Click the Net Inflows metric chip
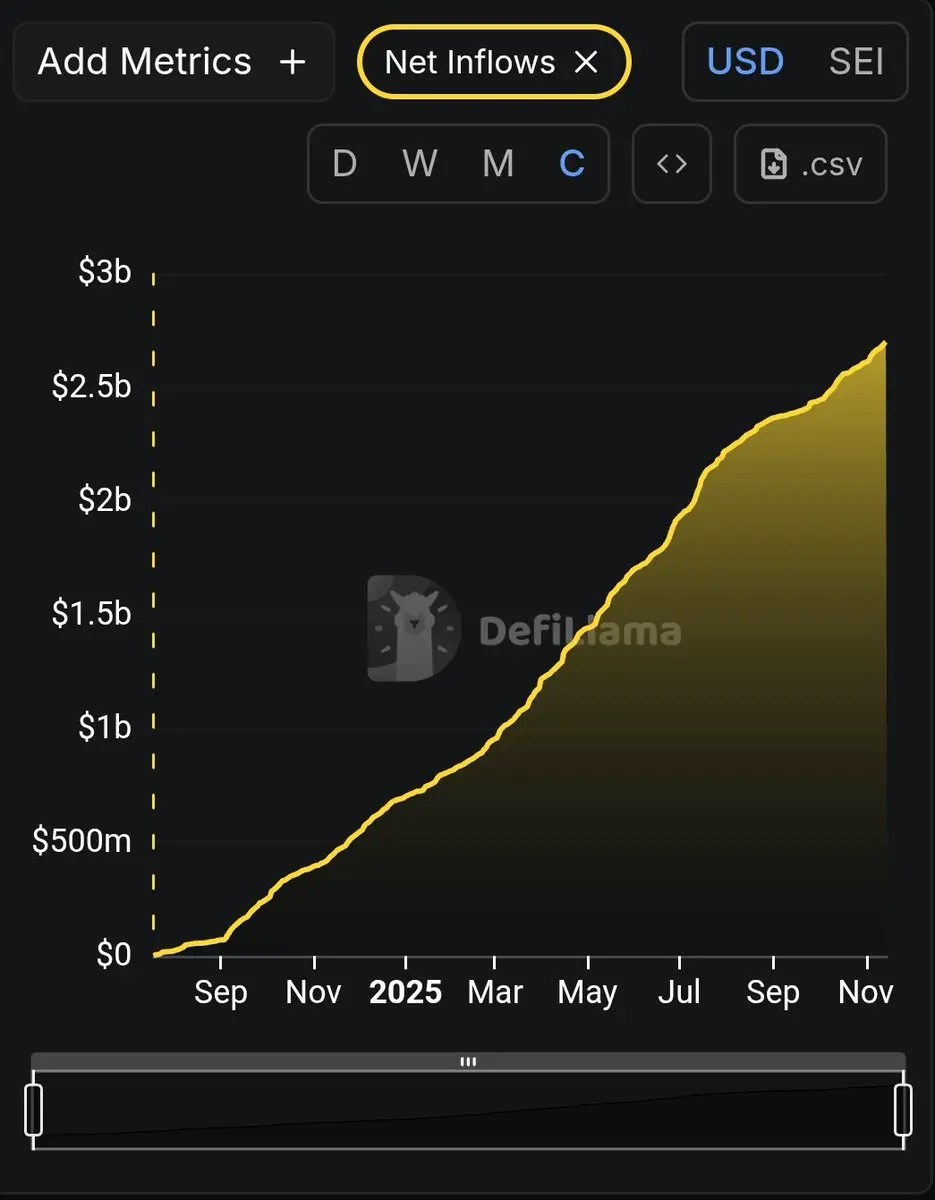The image size is (935, 1200). 470,62
